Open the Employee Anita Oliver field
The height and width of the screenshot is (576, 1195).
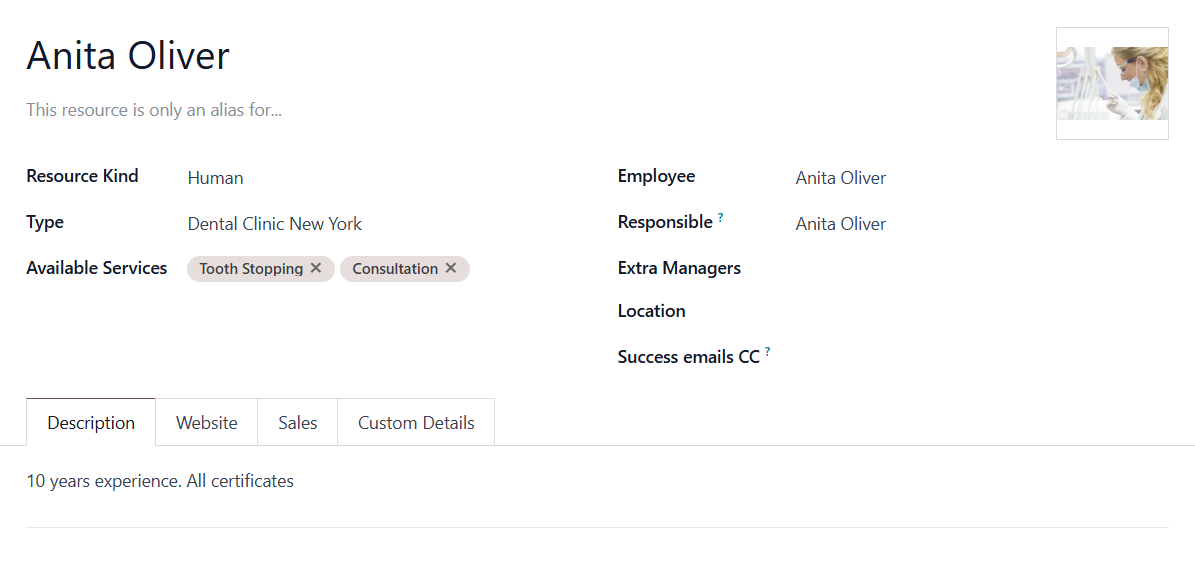pos(982,178)
